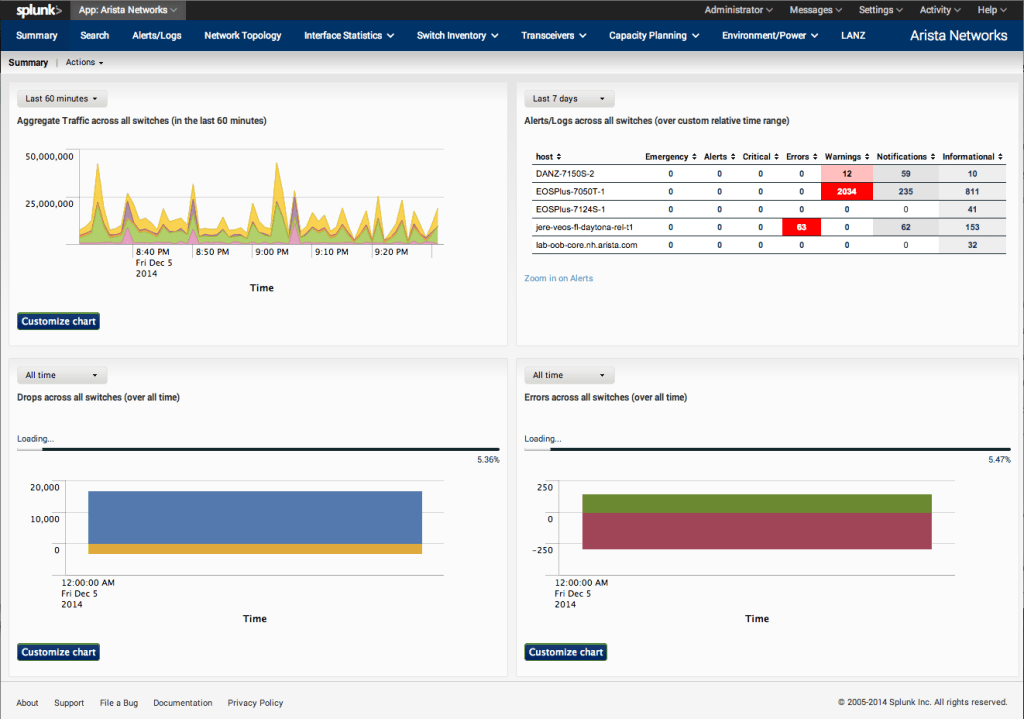
Task: Open the LANZ tab
Action: click(x=853, y=35)
